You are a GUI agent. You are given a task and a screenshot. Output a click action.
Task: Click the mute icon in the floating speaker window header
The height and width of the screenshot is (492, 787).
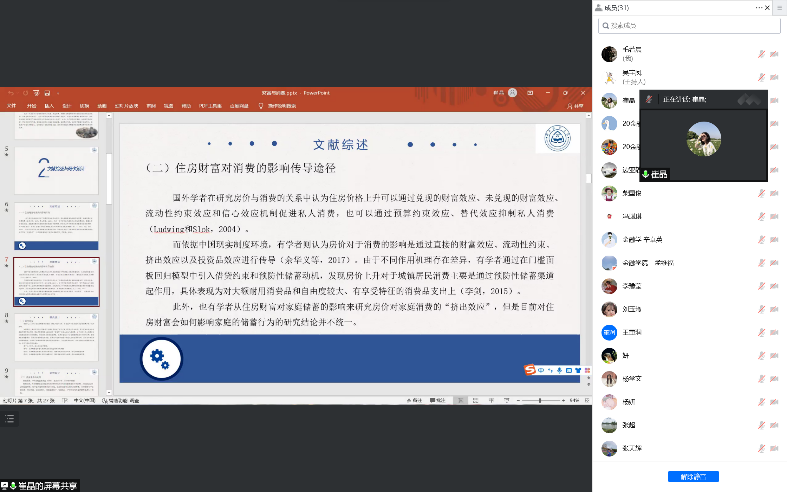pos(646,98)
